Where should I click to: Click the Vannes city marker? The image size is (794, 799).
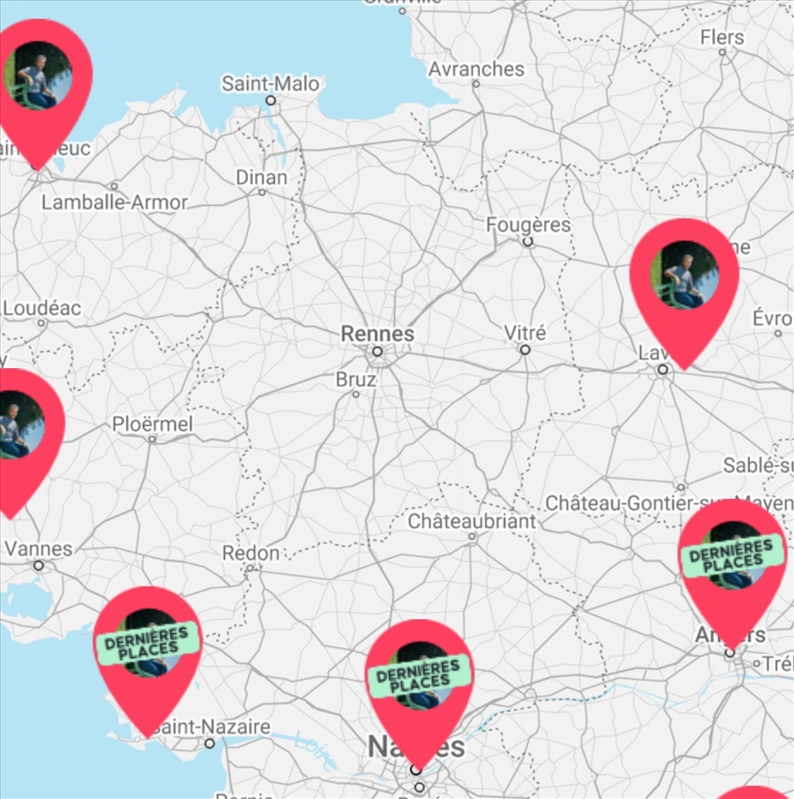coord(39,566)
